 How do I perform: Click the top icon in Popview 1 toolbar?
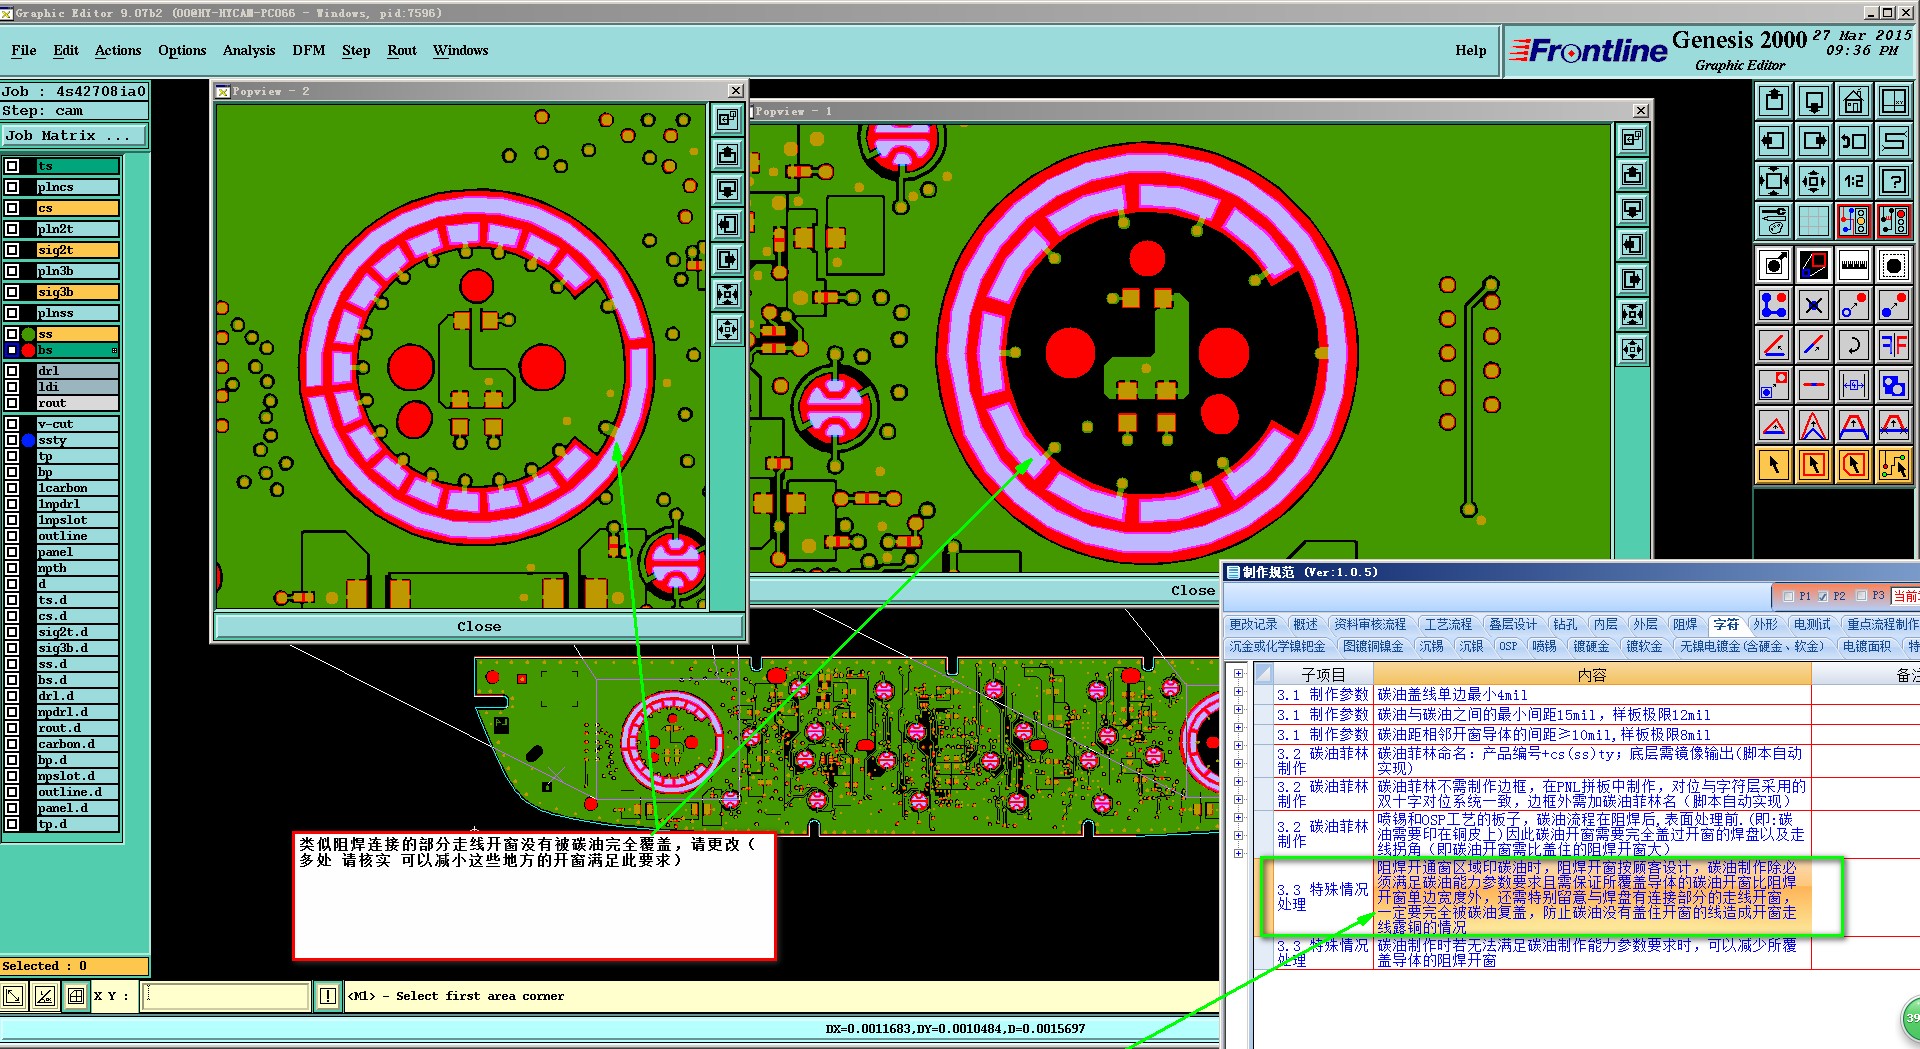tap(1632, 140)
